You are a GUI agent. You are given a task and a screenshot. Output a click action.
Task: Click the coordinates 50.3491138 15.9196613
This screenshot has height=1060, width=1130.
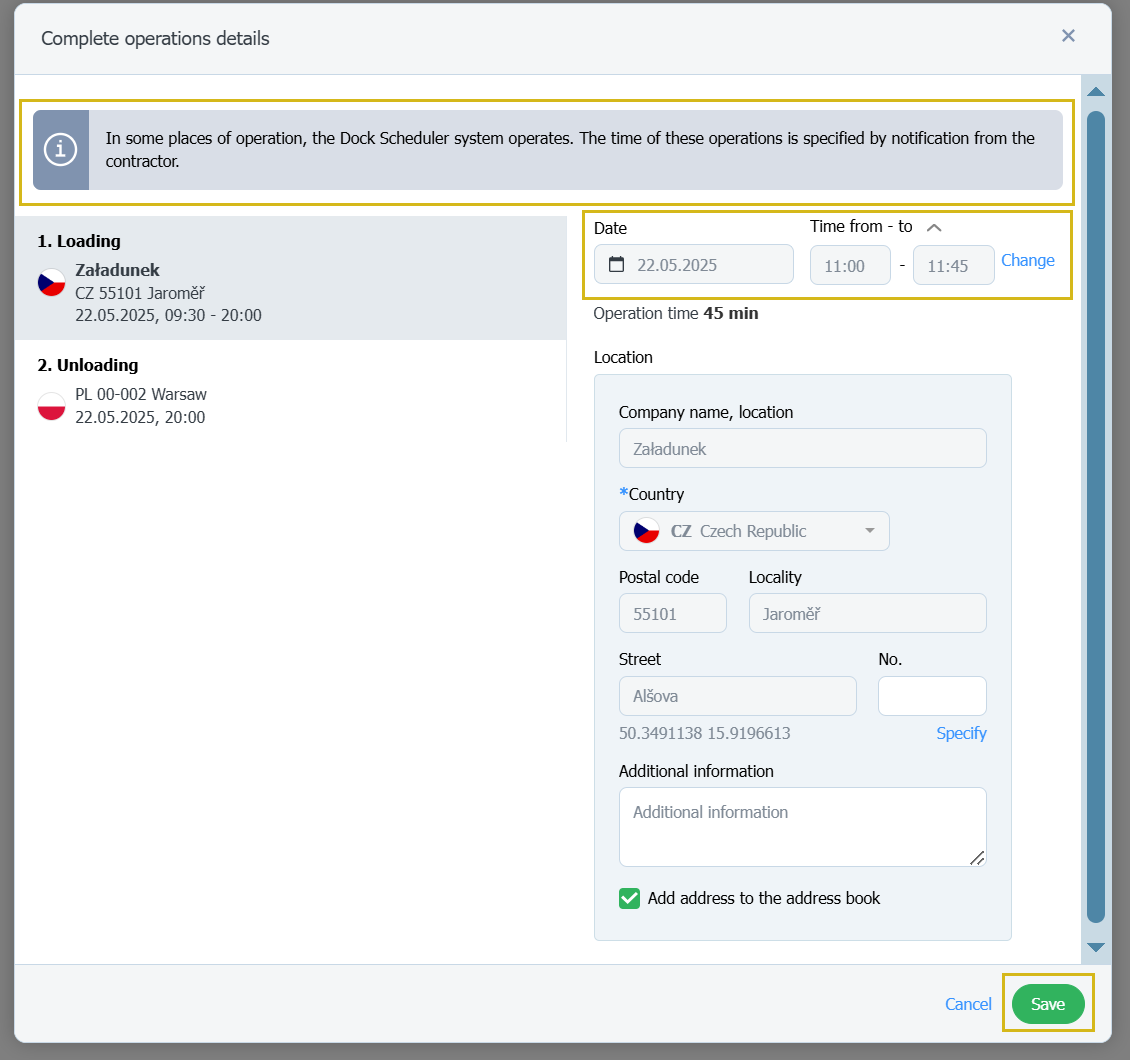tap(704, 733)
